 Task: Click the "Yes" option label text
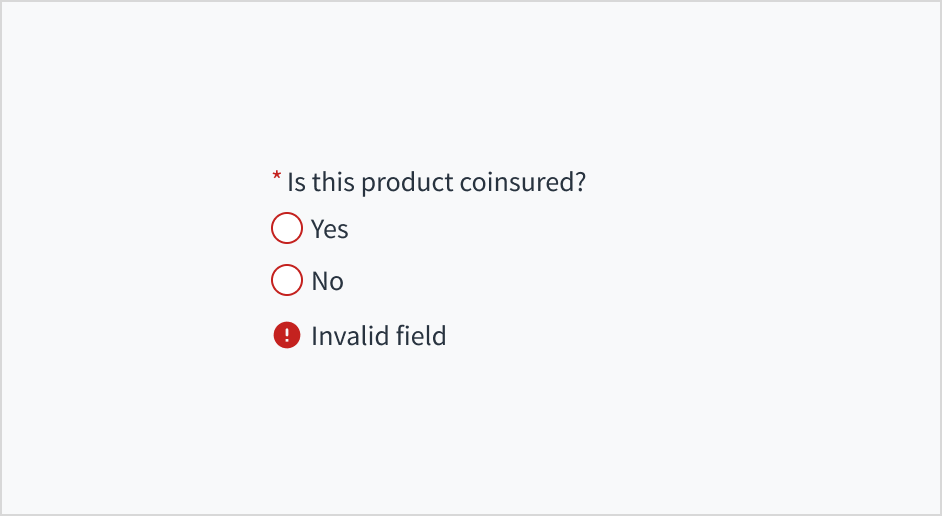tap(329, 229)
